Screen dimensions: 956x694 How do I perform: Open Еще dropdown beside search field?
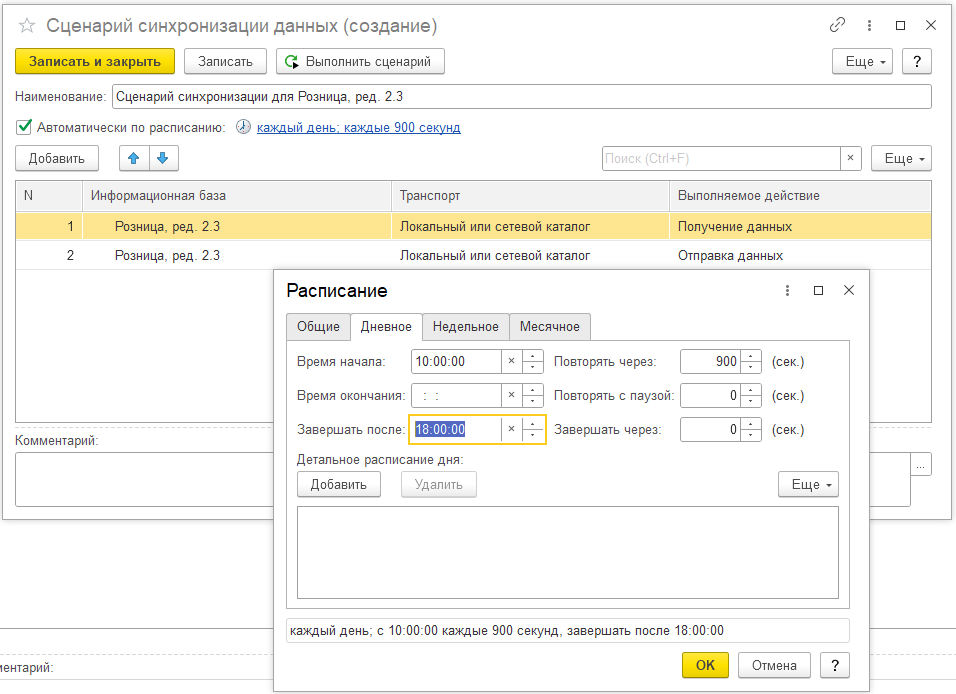tap(900, 158)
